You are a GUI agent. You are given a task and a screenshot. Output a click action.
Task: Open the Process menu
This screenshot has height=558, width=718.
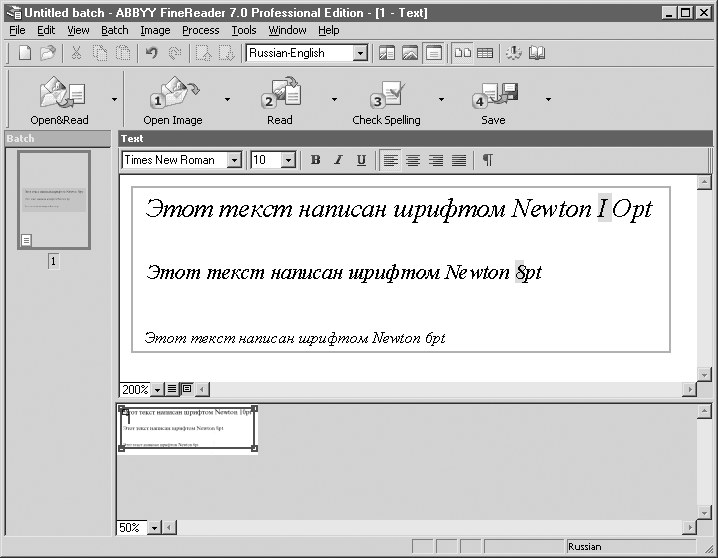(x=201, y=30)
